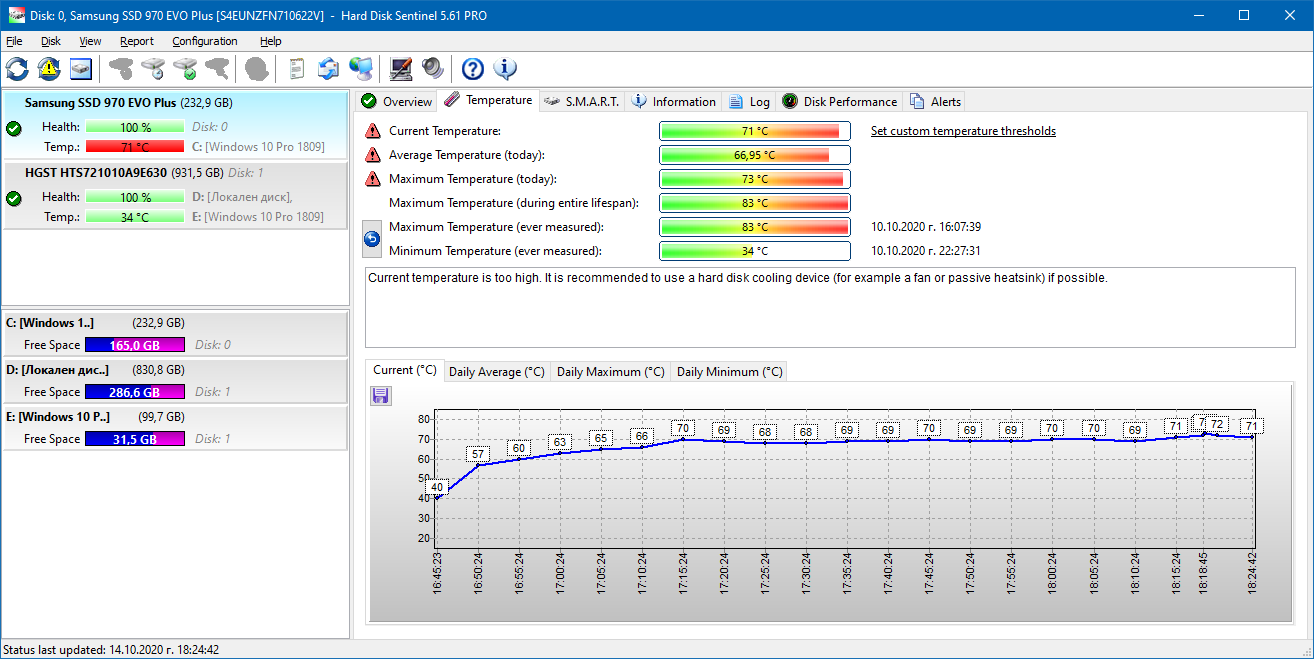Click Set custom temperature thresholds link
The width and height of the screenshot is (1314, 659).
(962, 131)
